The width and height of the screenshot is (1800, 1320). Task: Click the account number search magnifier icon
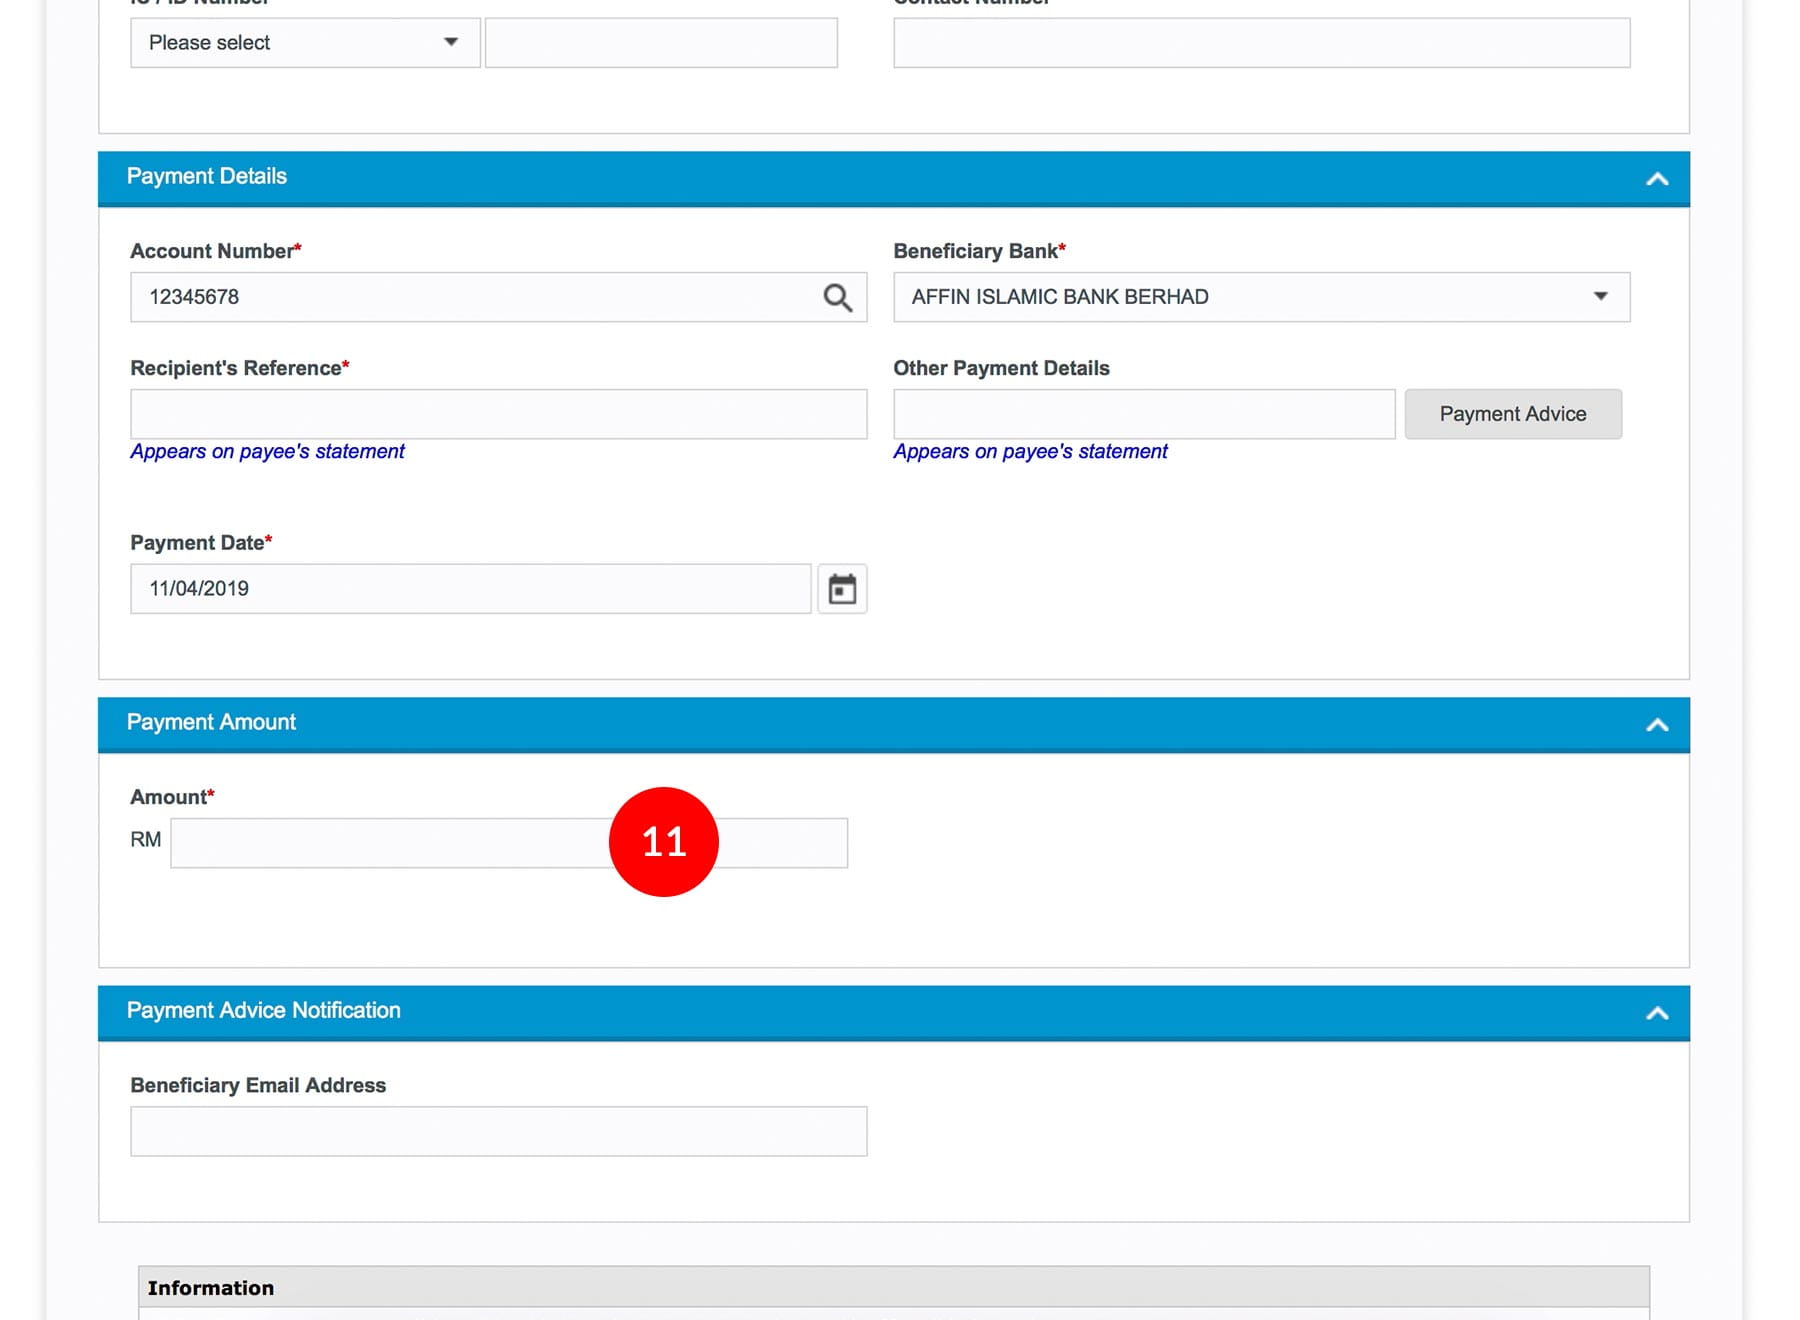pos(837,297)
